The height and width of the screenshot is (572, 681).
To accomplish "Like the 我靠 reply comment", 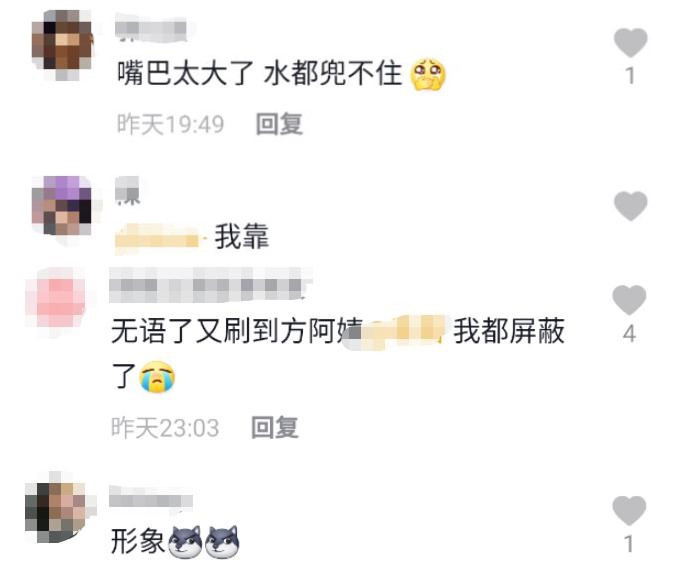I will (x=630, y=205).
